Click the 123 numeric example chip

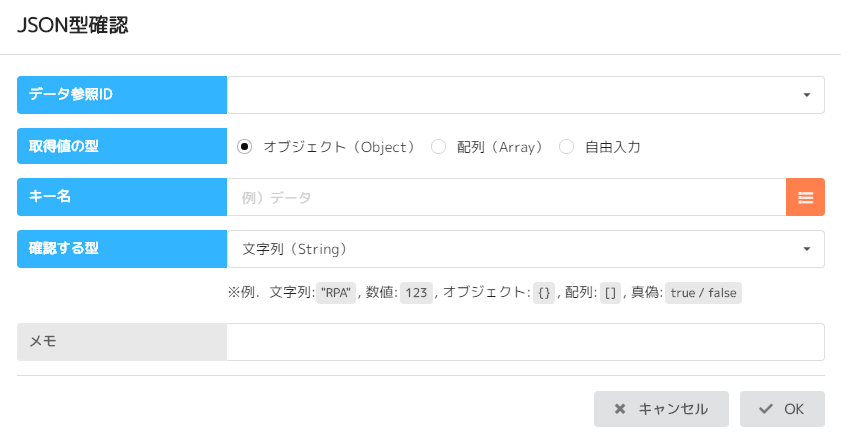click(417, 294)
